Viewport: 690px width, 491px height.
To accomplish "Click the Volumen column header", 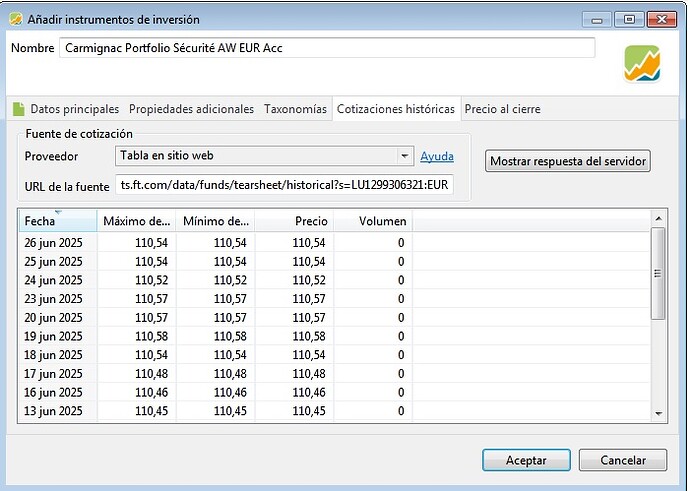I will (373, 221).
